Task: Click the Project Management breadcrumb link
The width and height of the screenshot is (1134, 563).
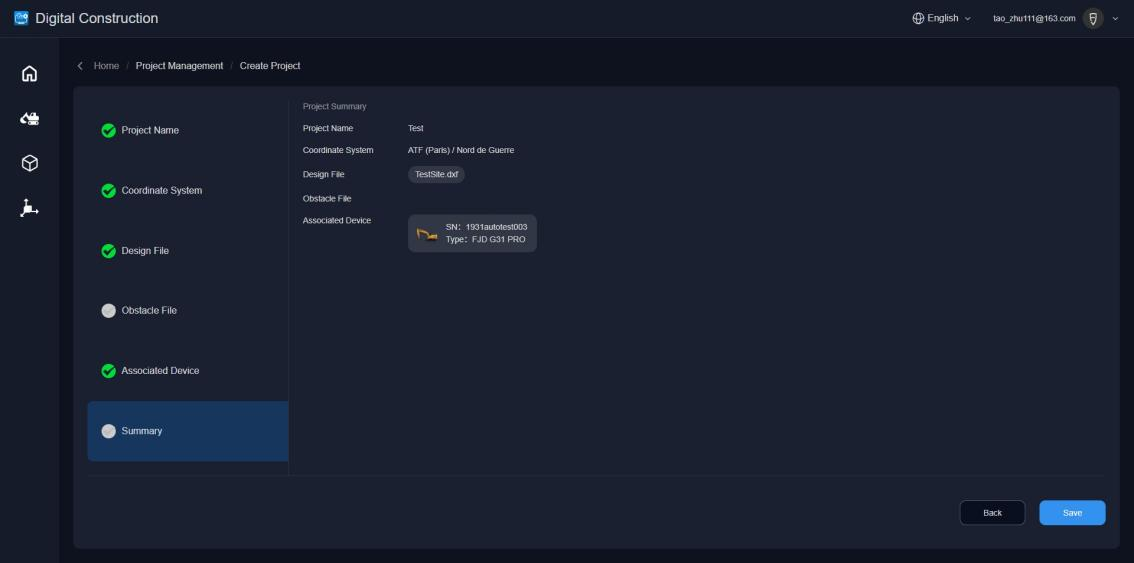Action: 179,66
